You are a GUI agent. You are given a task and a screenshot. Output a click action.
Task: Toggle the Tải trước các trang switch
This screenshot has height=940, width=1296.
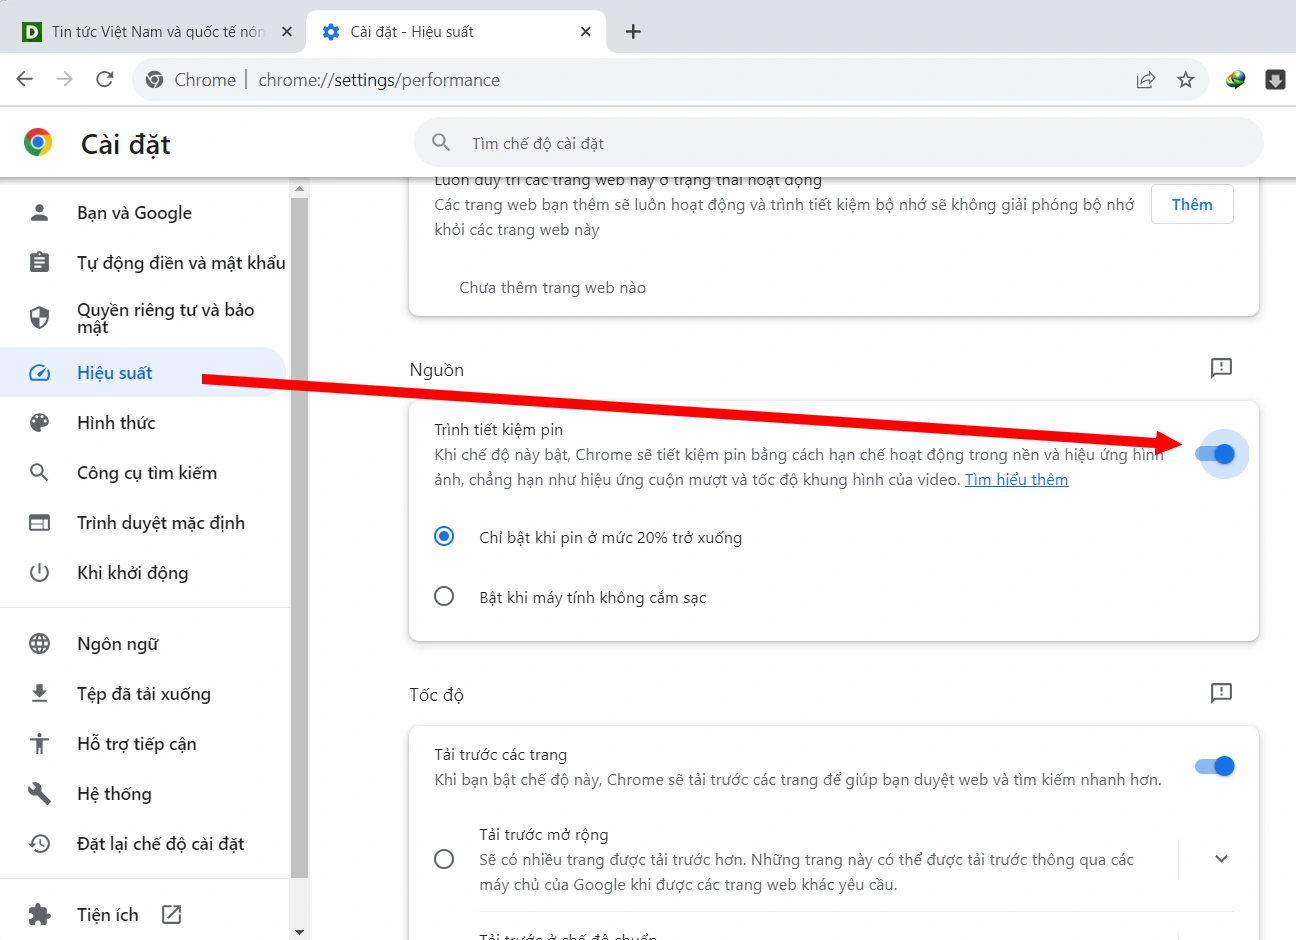(1215, 766)
